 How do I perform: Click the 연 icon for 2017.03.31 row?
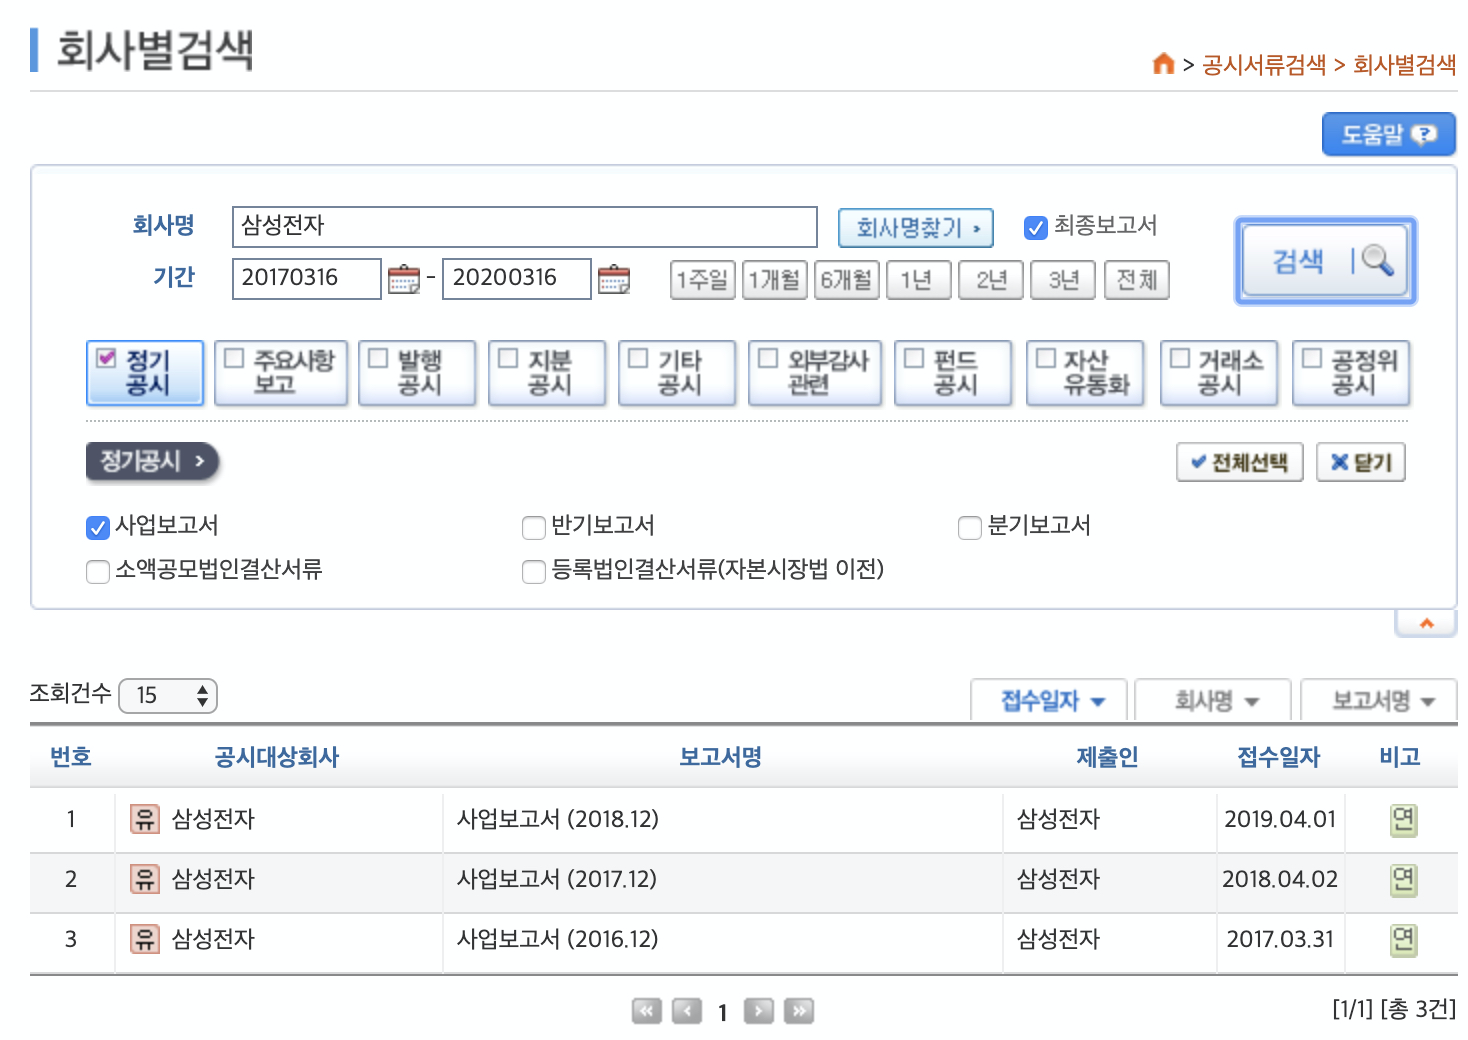(1404, 940)
